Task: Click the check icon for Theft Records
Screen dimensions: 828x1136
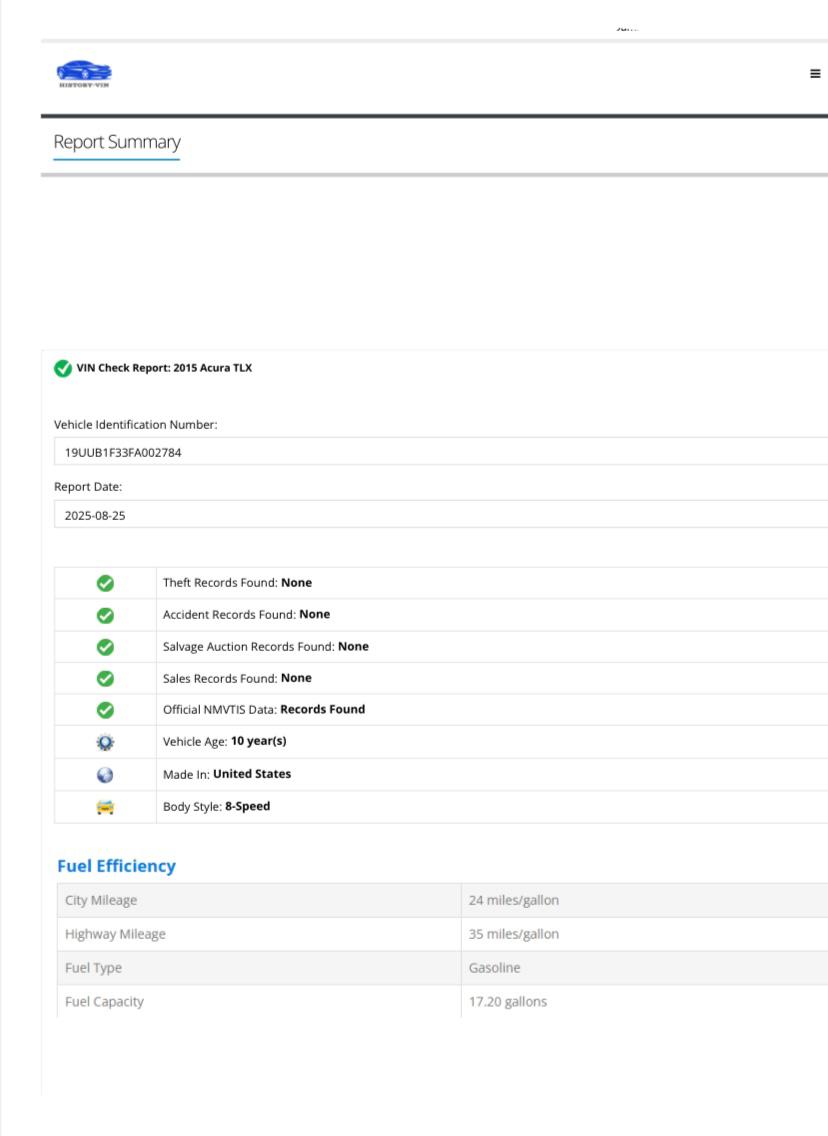Action: point(105,583)
